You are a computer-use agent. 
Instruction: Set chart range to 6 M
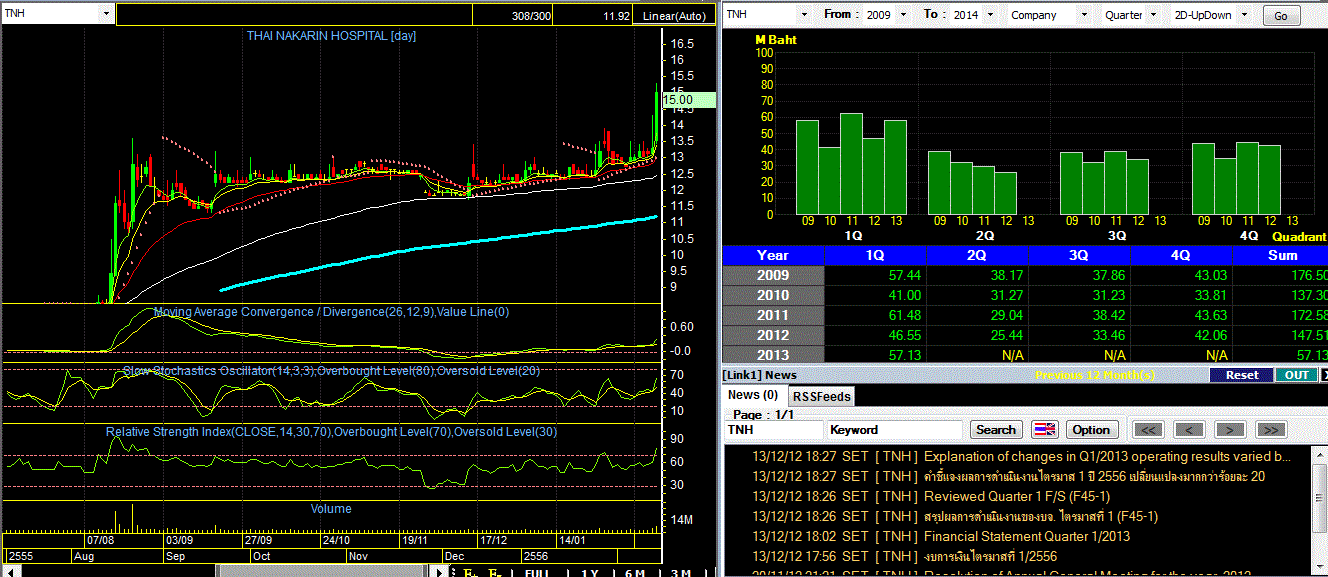pos(634,572)
